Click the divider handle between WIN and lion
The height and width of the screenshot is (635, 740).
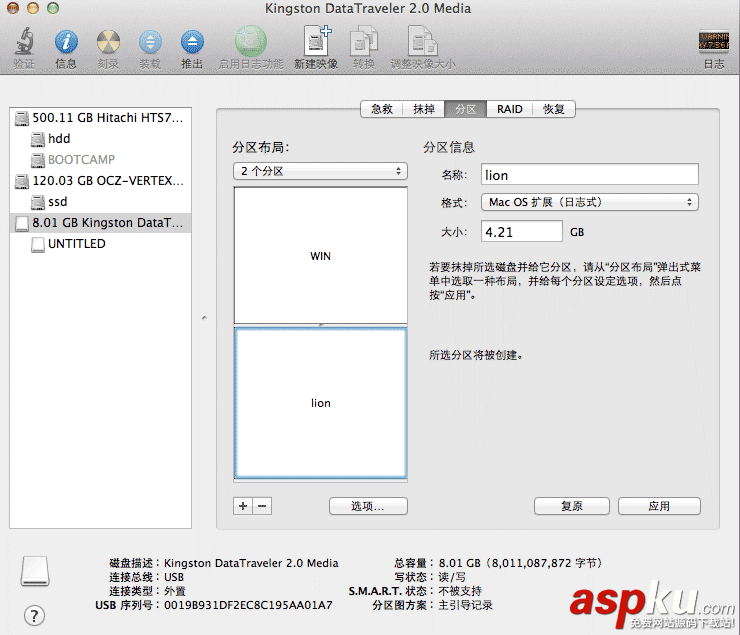coord(320,325)
